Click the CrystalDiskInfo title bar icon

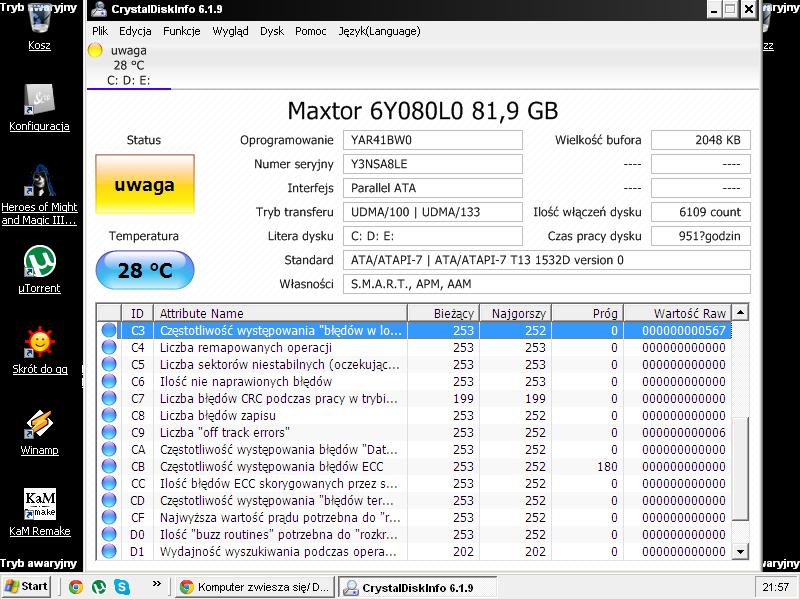pos(98,9)
